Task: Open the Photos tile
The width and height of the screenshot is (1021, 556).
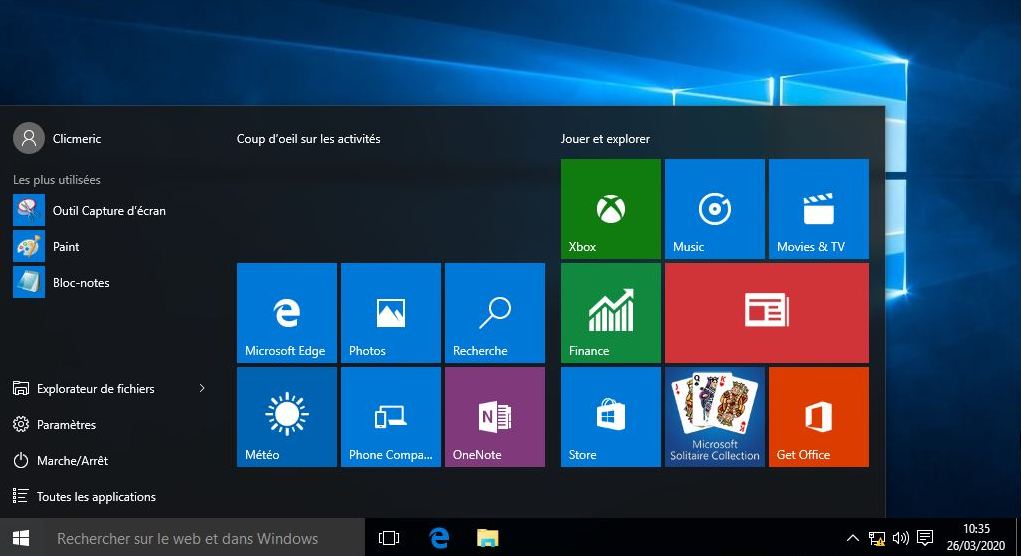Action: 391,313
